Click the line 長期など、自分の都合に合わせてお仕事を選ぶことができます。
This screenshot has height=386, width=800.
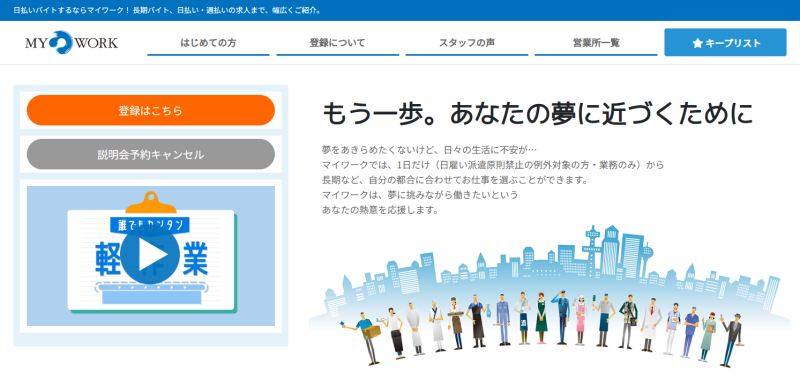455,181
